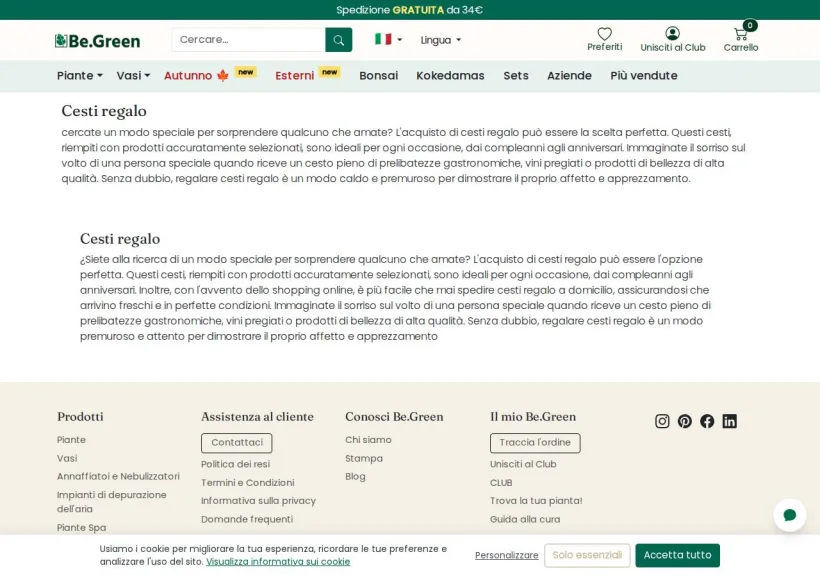
Task: Open Impianti di depurazione dell'aria link
Action: coord(111,502)
